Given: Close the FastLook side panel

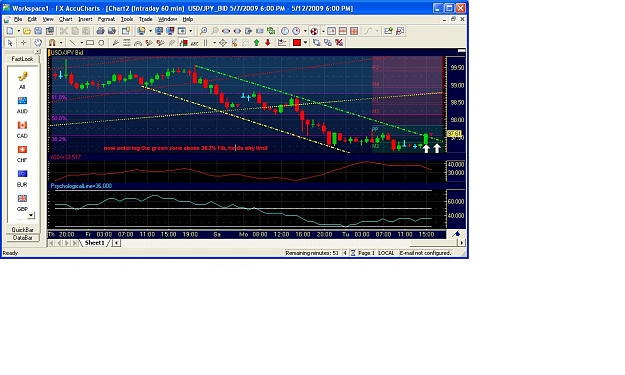Looking at the screenshot, I should coord(37,51).
